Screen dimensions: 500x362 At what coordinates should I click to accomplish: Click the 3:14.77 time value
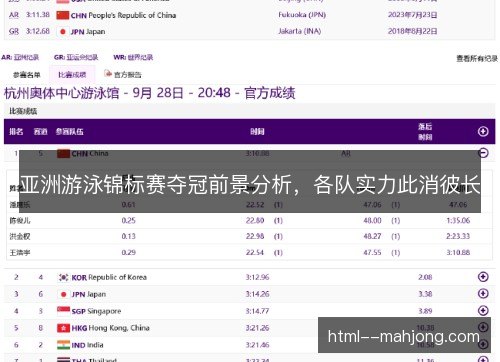tap(257, 311)
